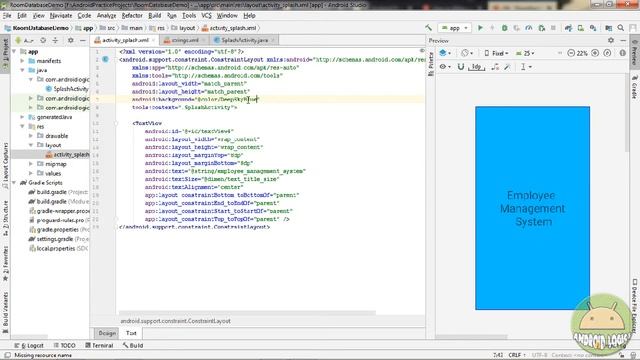Viewport: 640px width, 360px height.
Task: Open the Refactor menu
Action: pos(132,16)
